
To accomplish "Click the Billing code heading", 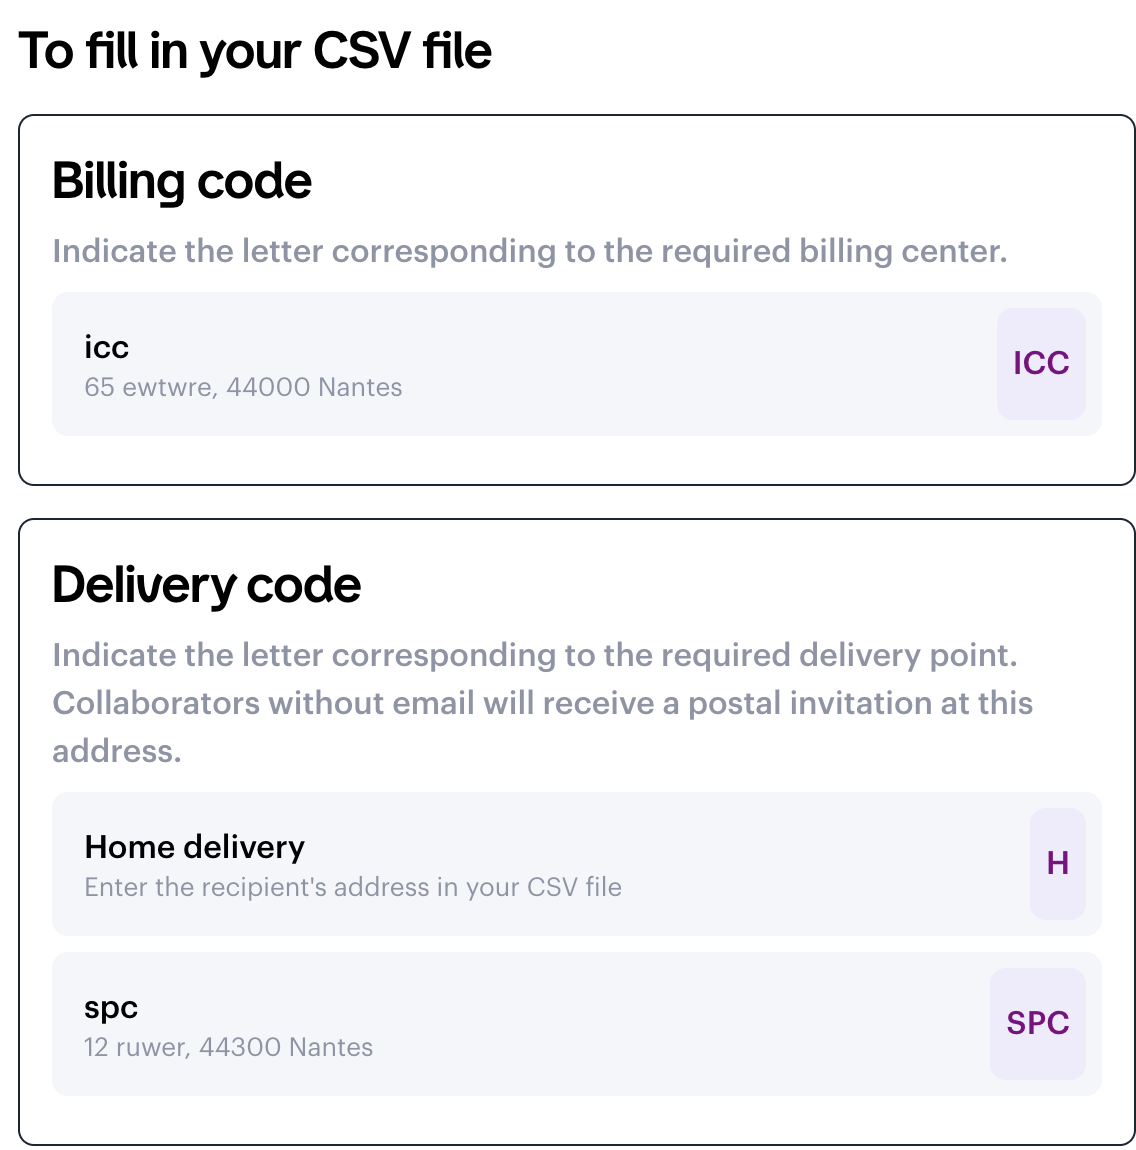I will coord(182,181).
